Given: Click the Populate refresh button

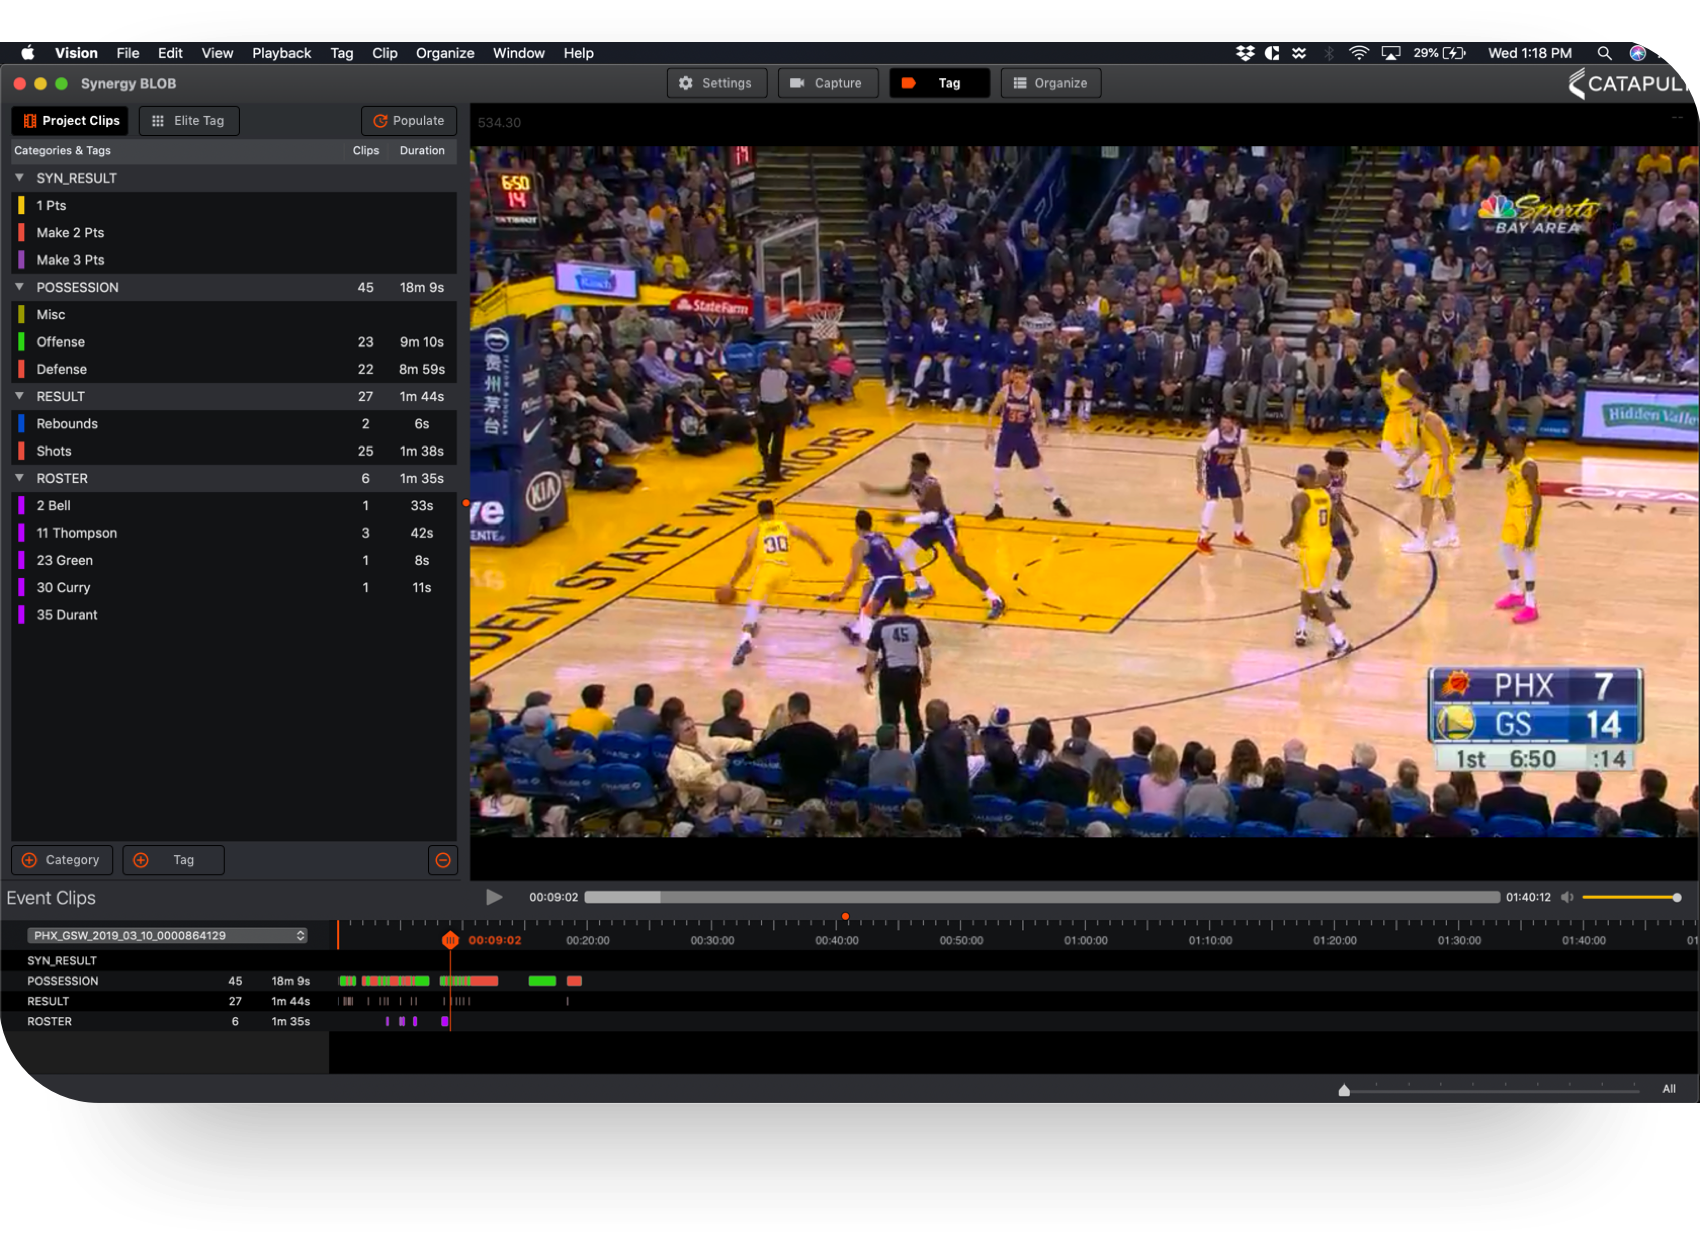Looking at the screenshot, I should (409, 121).
